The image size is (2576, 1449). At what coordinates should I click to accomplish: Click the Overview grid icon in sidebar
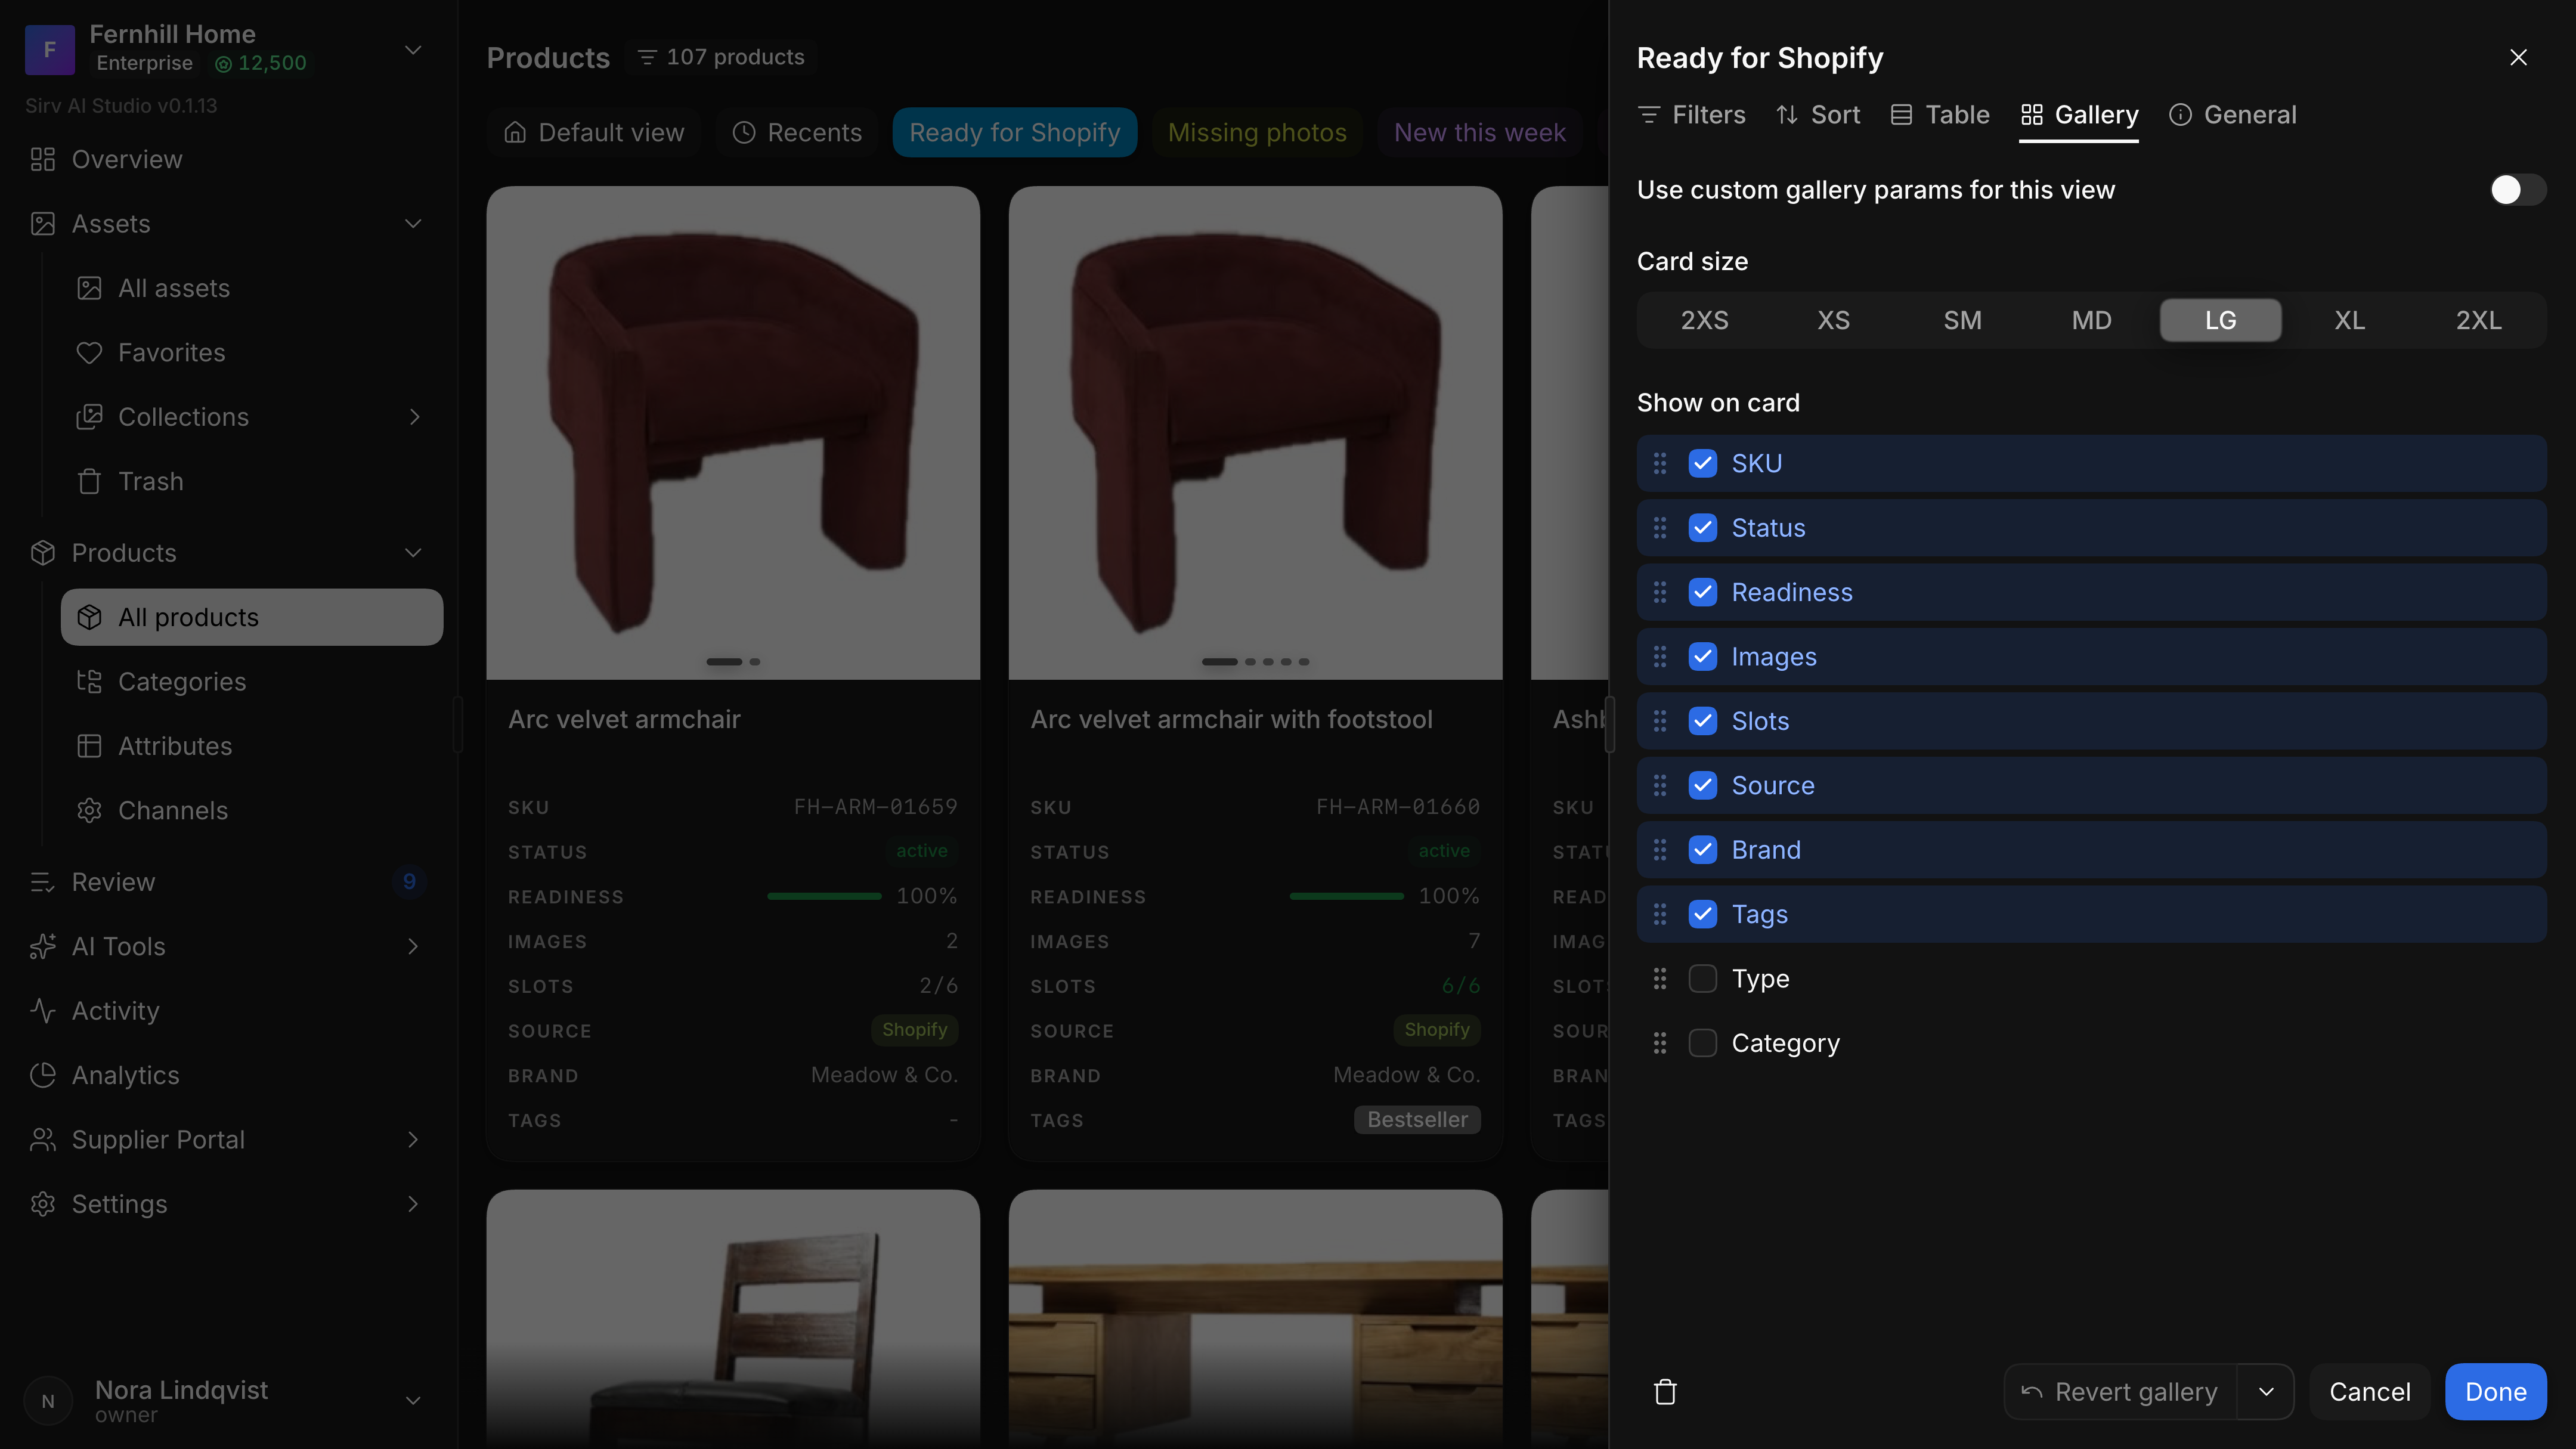pos(42,159)
